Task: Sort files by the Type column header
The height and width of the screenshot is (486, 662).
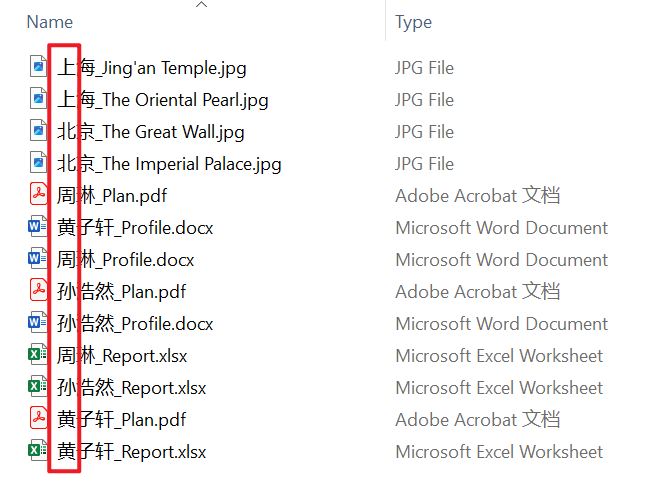Action: pos(413,22)
